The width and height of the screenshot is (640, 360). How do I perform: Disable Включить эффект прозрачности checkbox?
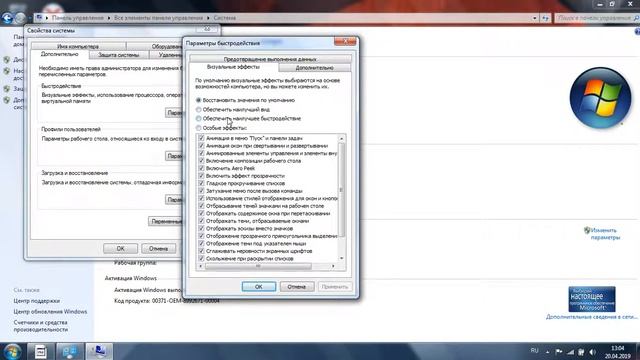click(201, 176)
